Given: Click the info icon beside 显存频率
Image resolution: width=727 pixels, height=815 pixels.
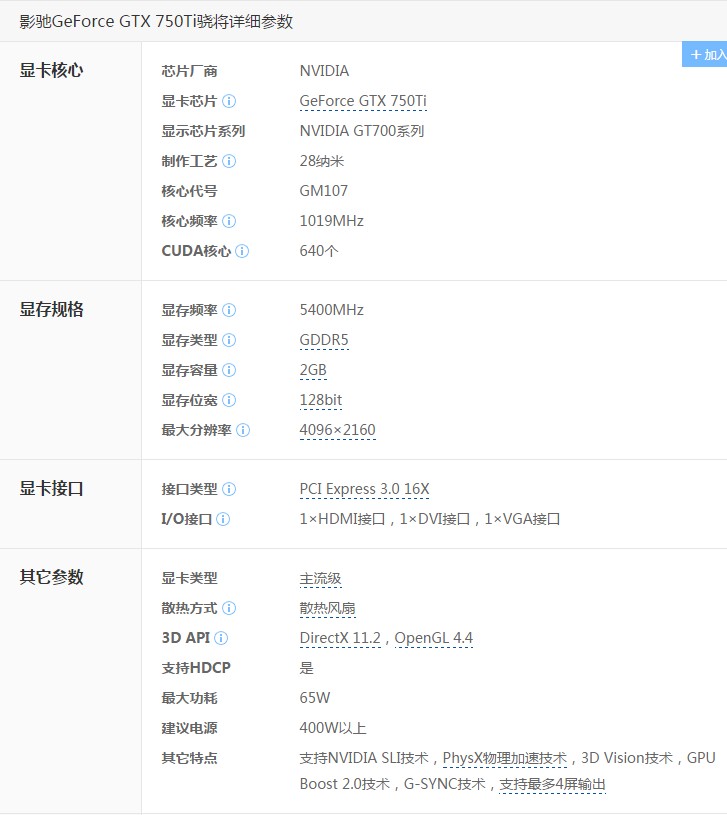Looking at the screenshot, I should pyautogui.click(x=229, y=310).
